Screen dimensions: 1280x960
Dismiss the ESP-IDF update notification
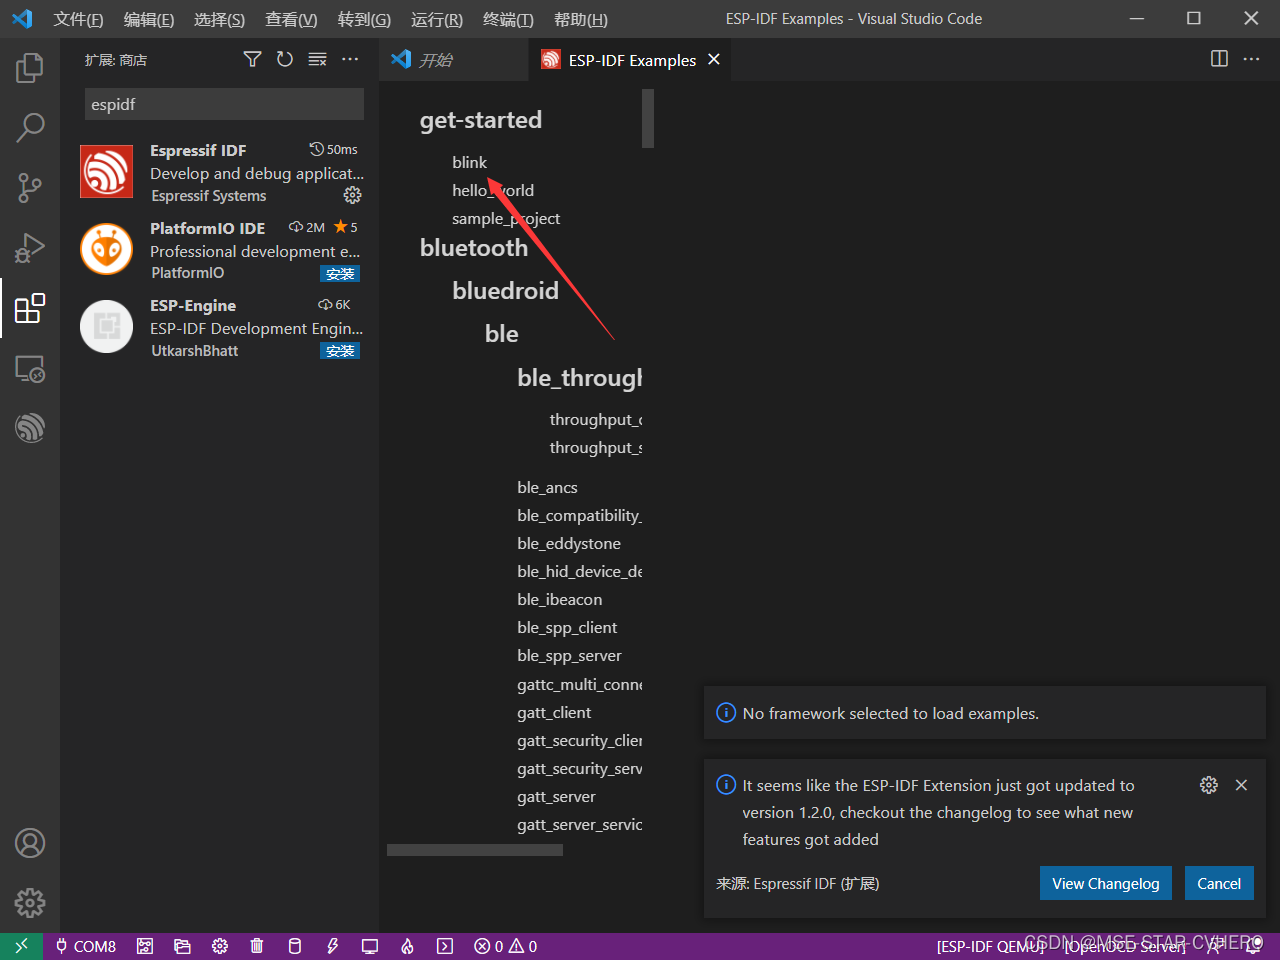1241,785
